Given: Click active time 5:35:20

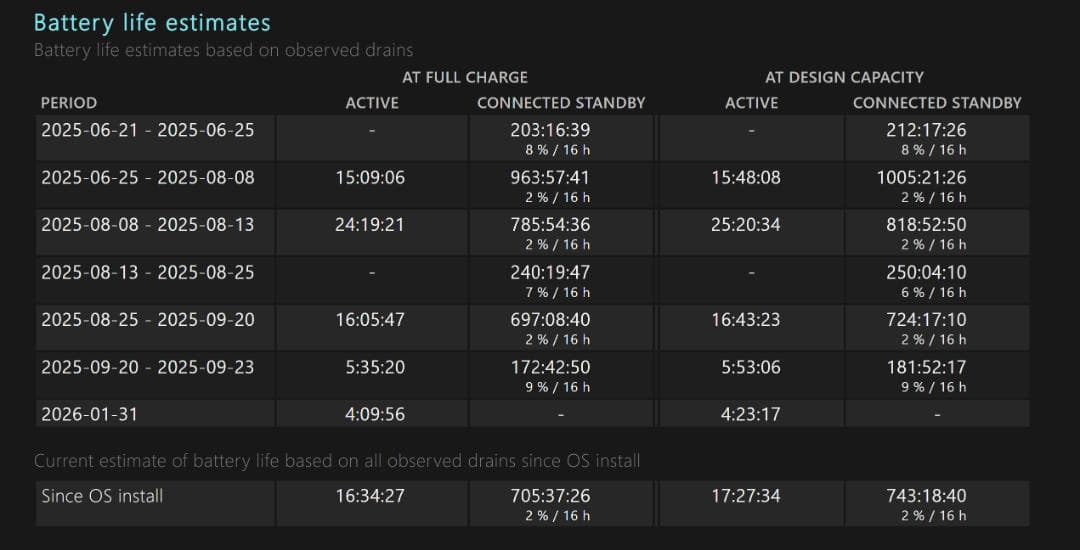Looking at the screenshot, I should click(x=375, y=367).
